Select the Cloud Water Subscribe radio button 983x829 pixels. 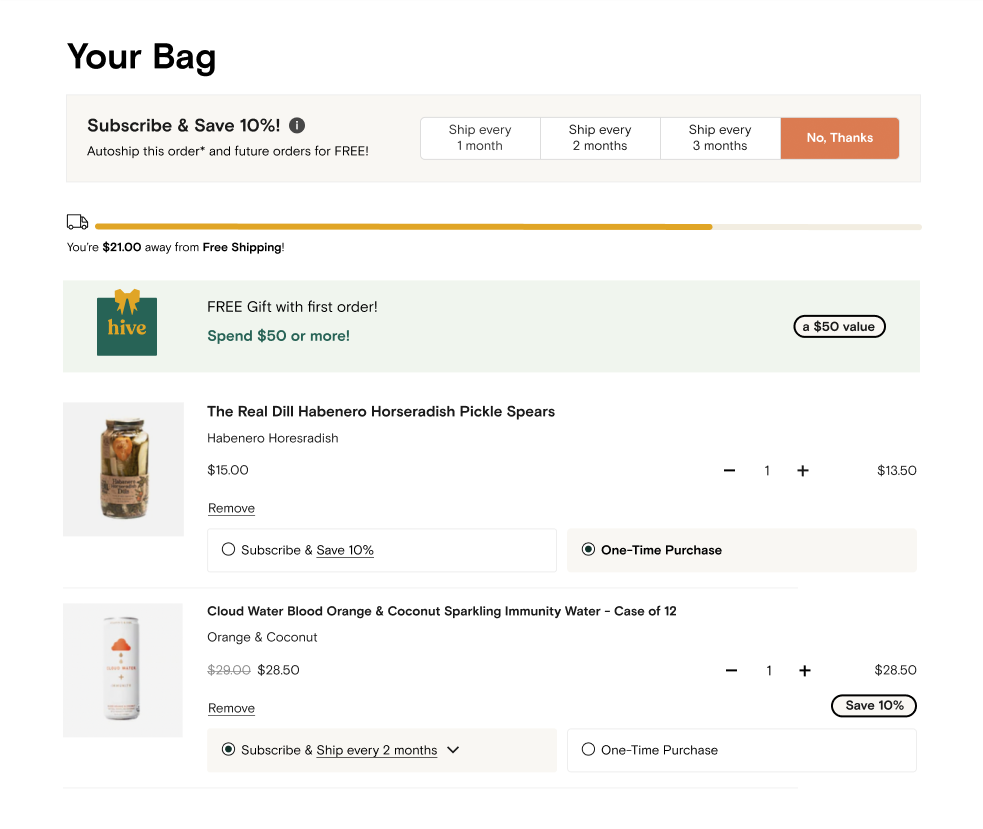(229, 749)
